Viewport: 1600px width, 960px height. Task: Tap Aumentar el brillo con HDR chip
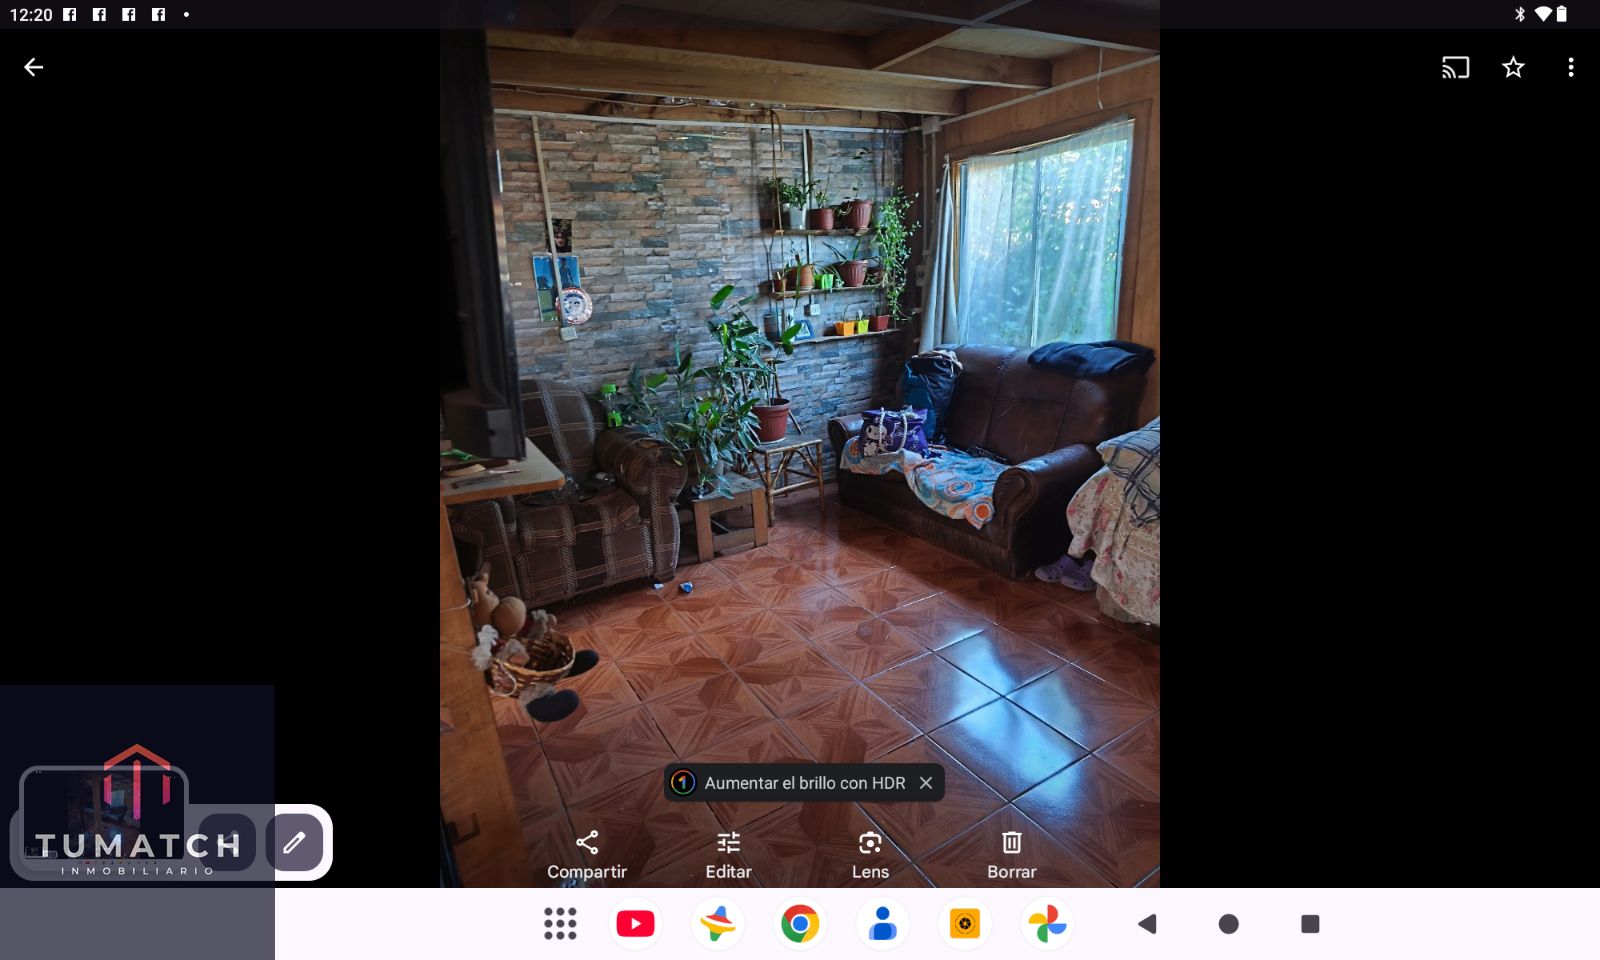[790, 783]
